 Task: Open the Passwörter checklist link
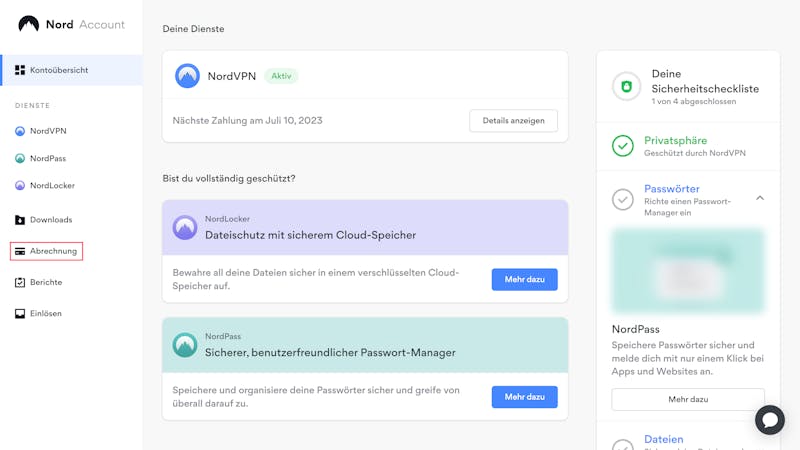coord(671,189)
